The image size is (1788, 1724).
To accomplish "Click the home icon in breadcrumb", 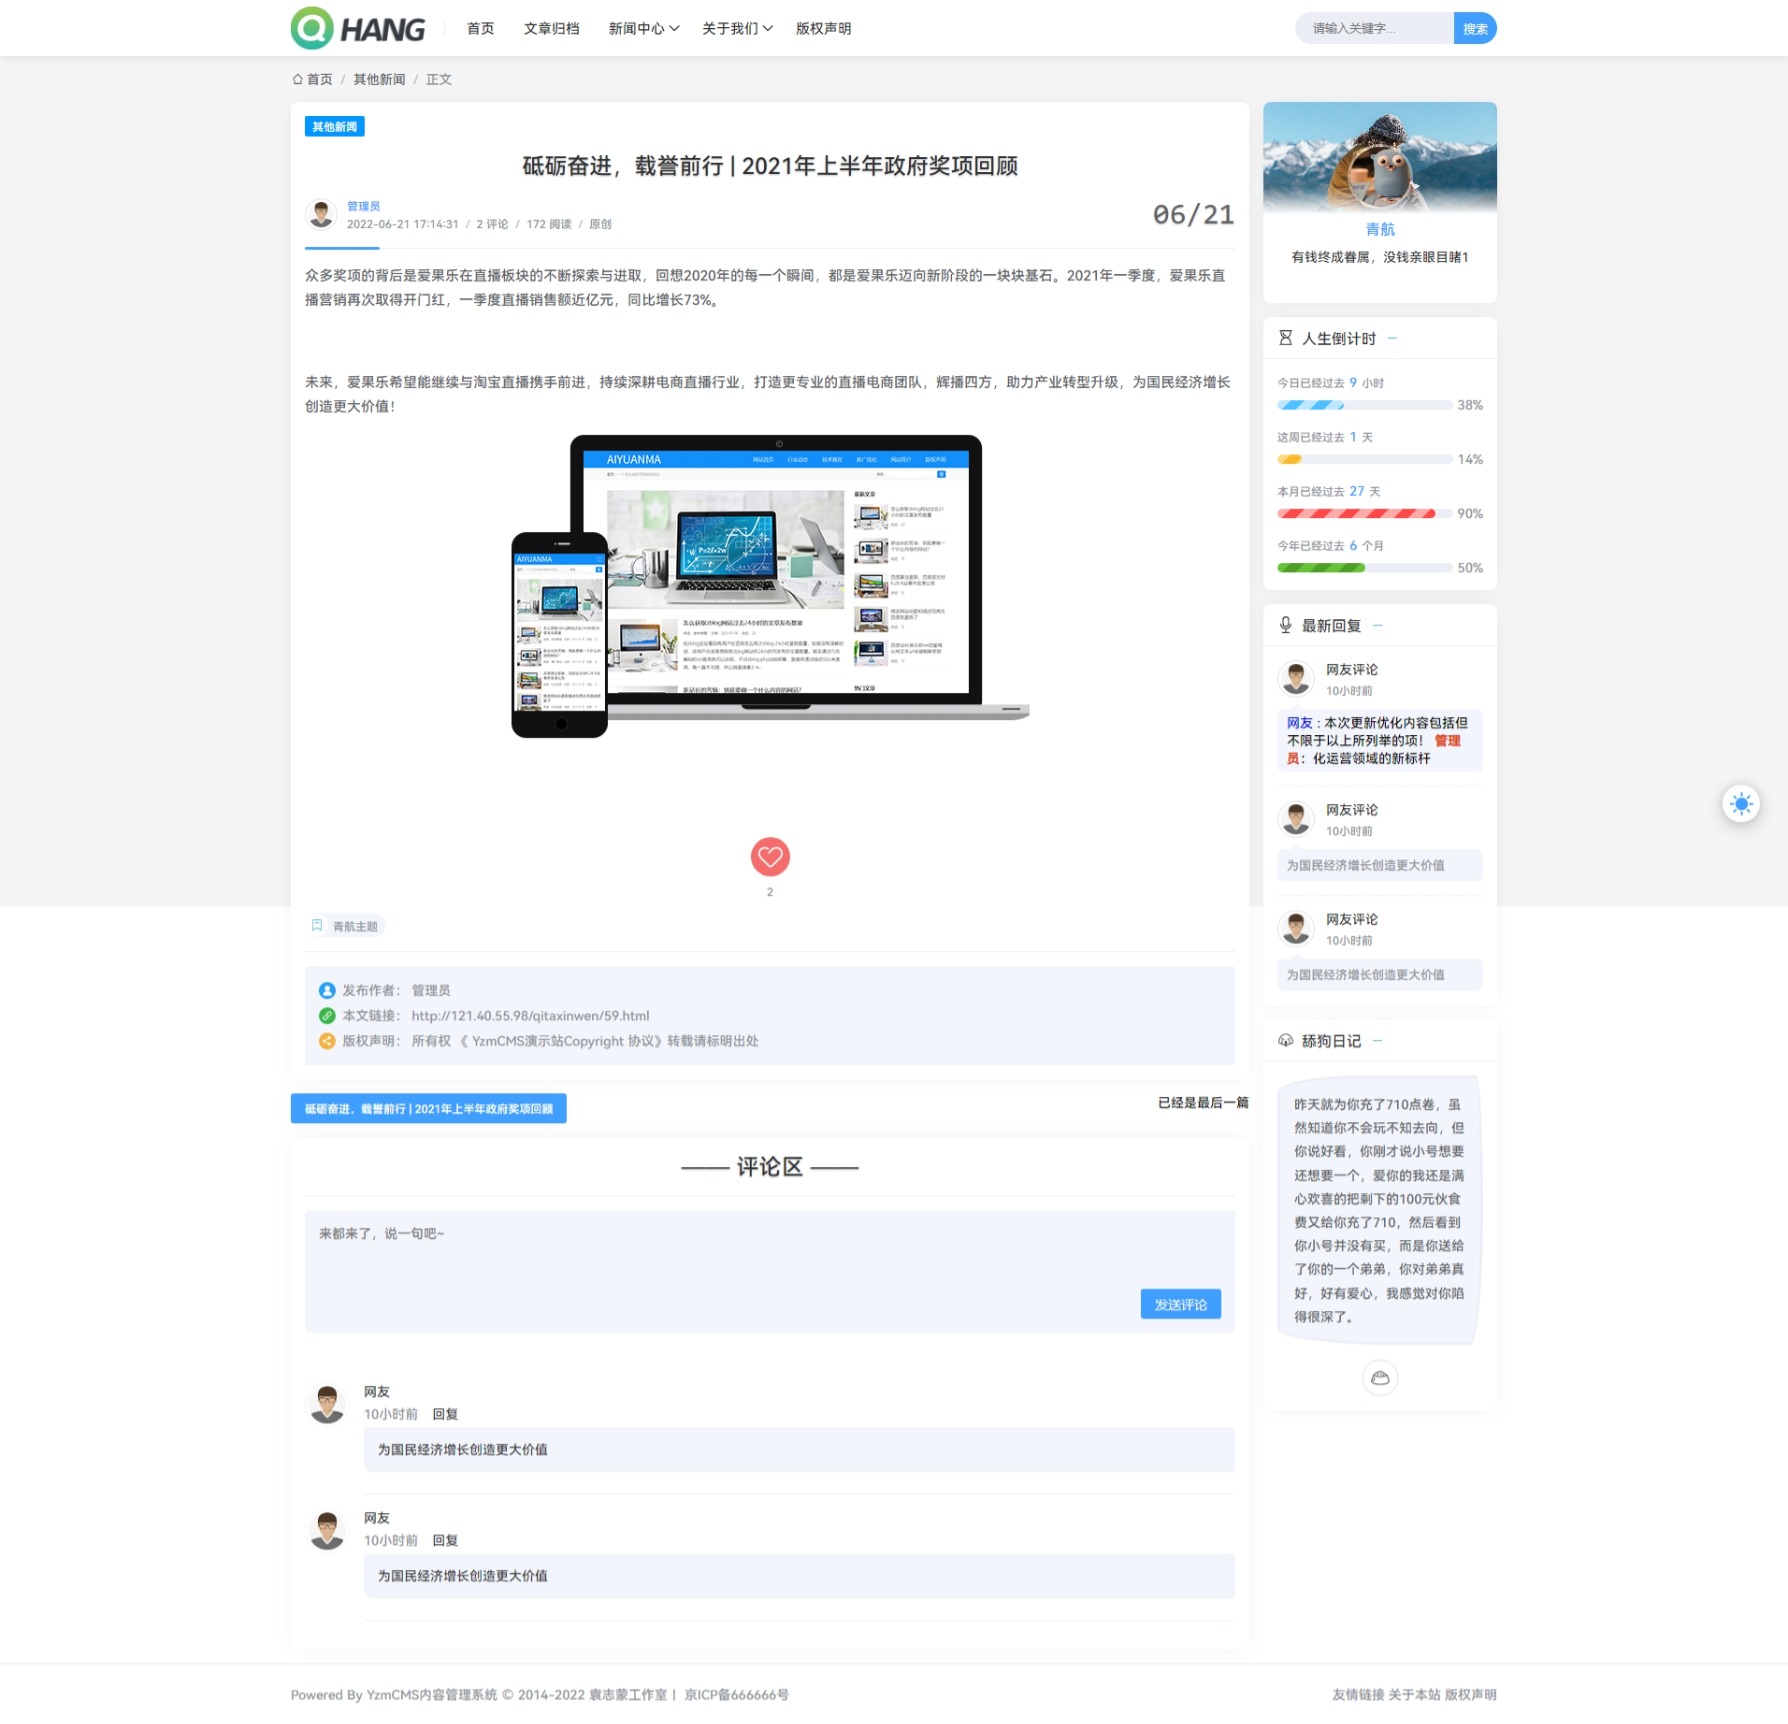I will 297,79.
